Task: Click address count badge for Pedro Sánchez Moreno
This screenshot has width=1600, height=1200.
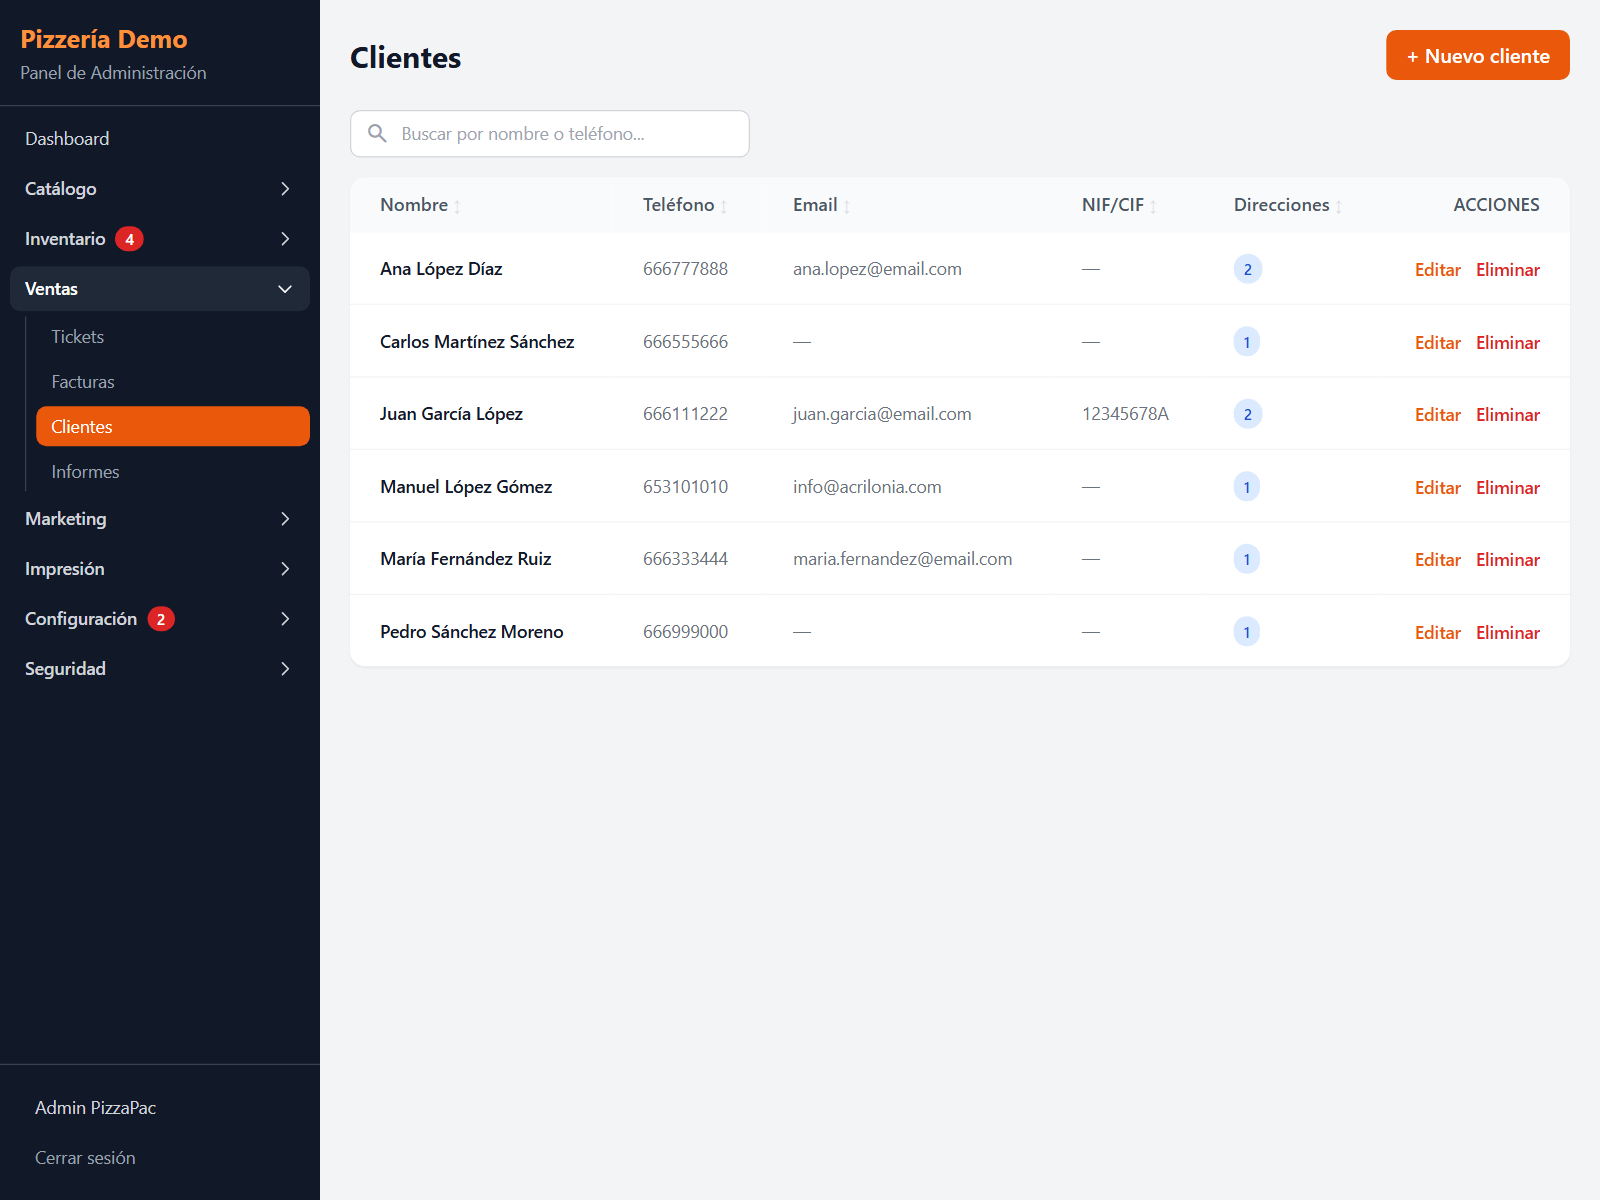Action: [1247, 632]
